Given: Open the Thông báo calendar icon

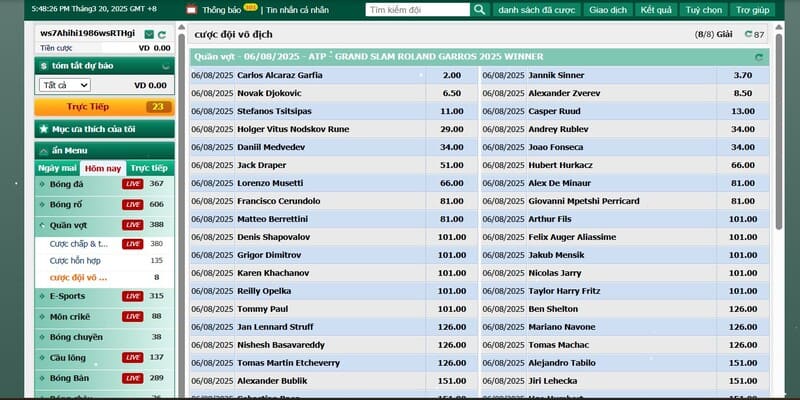Looking at the screenshot, I should coord(191,9).
